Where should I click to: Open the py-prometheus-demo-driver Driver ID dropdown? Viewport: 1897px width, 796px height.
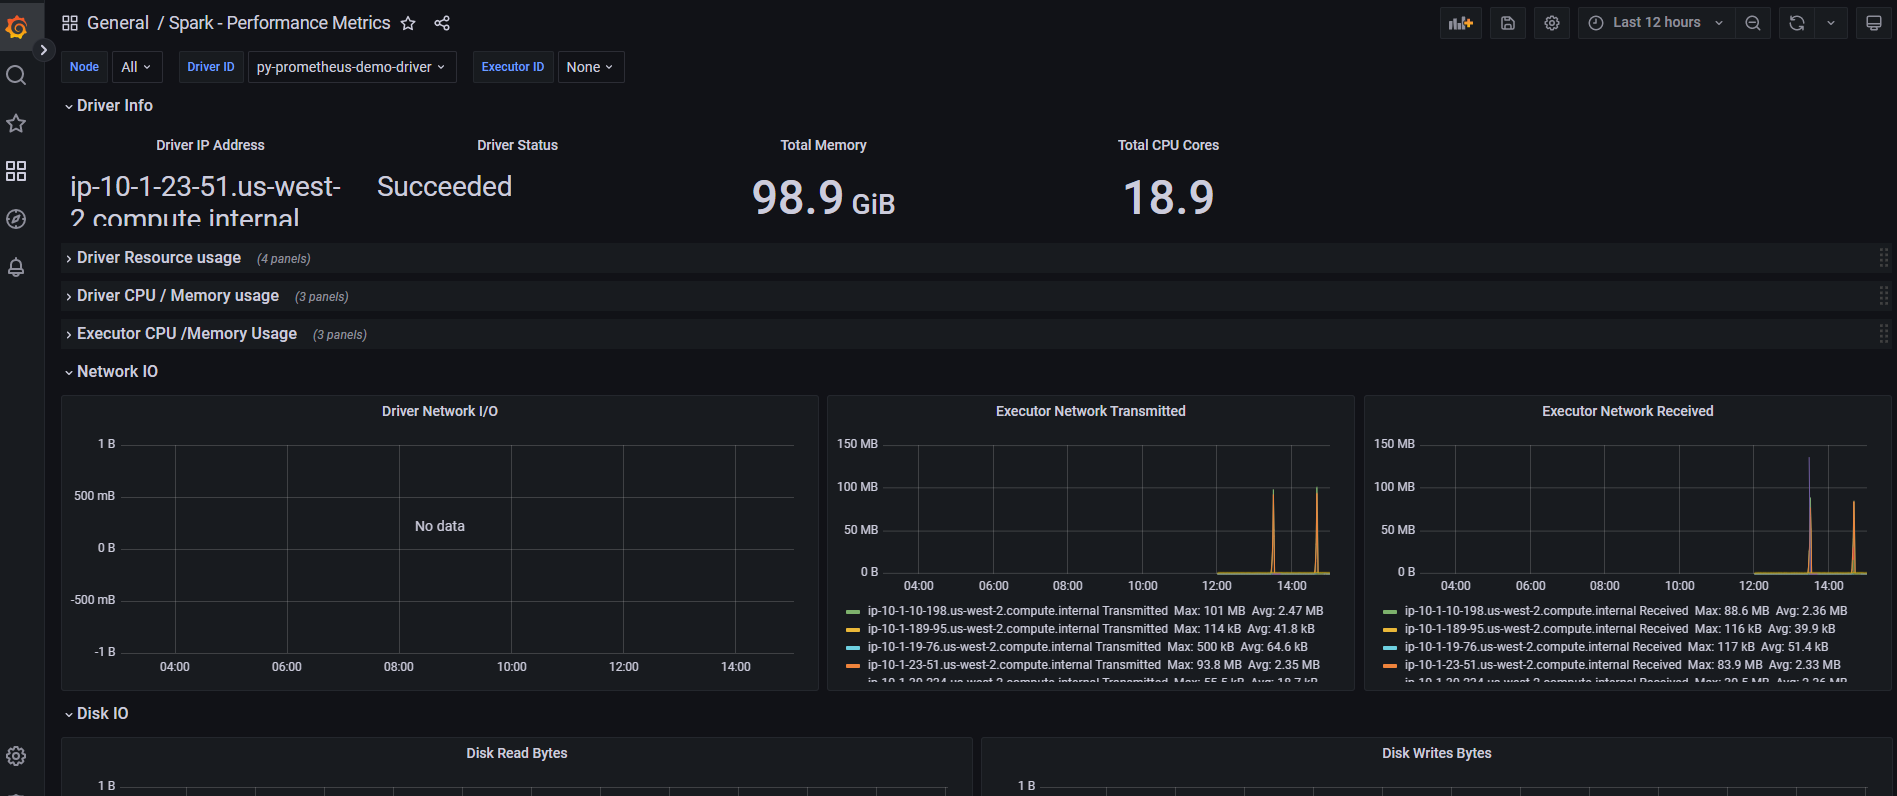(351, 67)
